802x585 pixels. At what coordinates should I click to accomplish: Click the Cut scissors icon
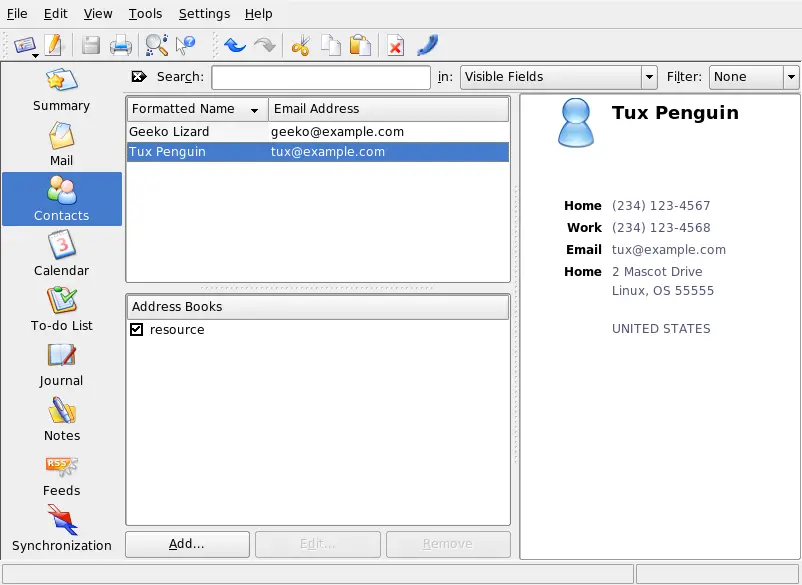click(x=300, y=45)
